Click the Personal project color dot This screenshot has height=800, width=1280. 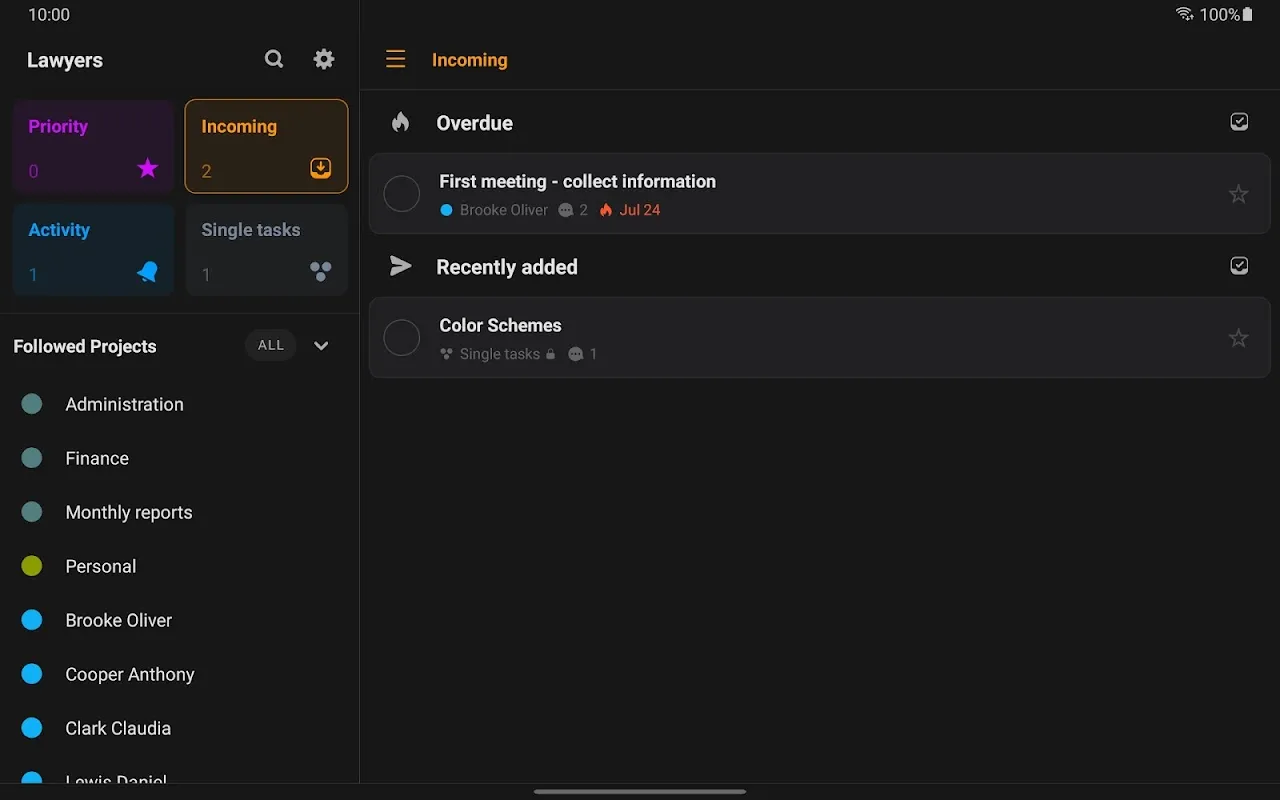point(32,566)
